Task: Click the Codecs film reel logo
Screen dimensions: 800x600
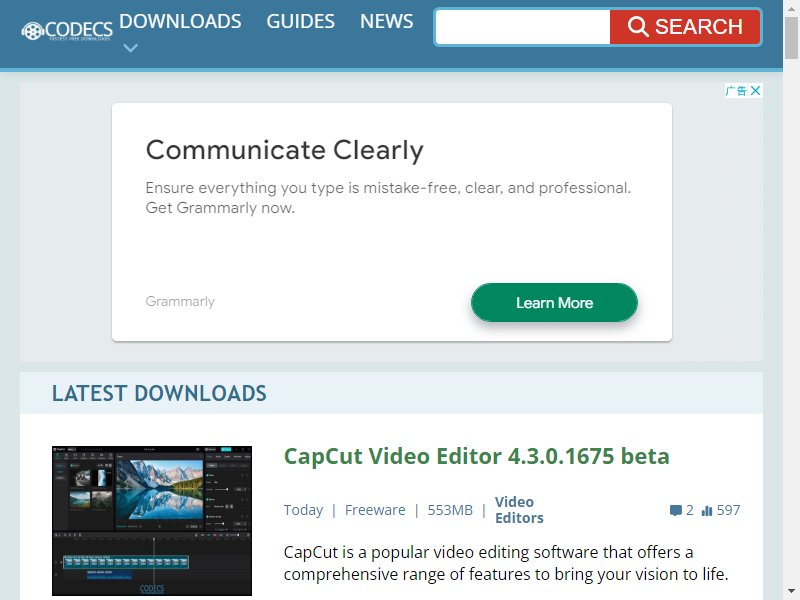Action: pyautogui.click(x=67, y=31)
